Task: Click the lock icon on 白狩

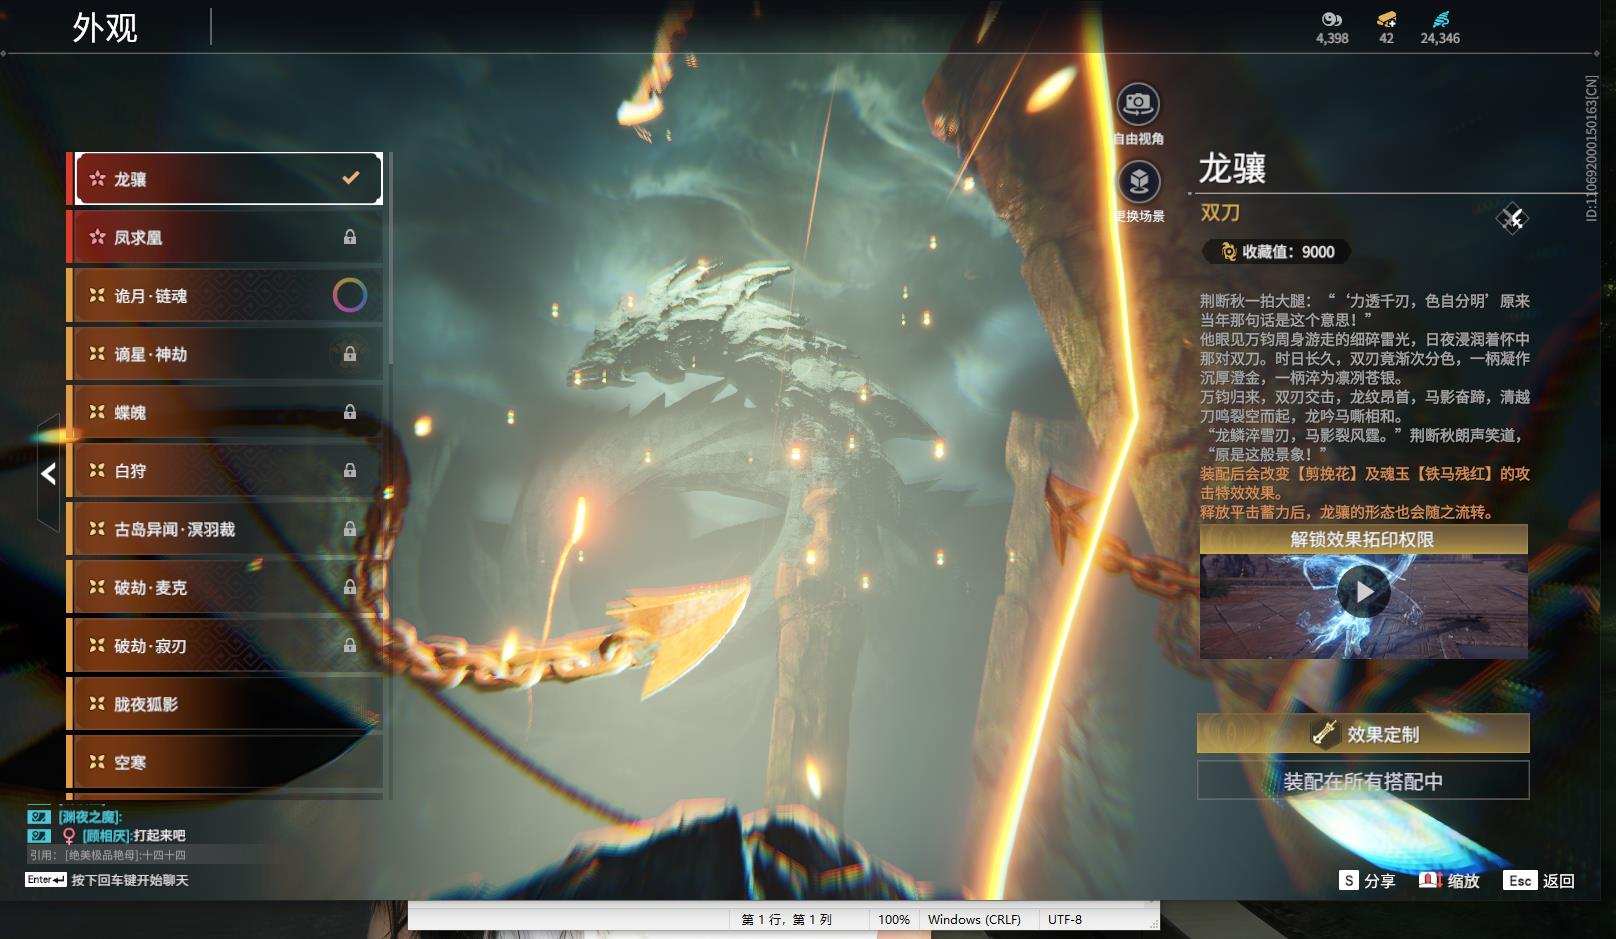Action: (x=350, y=470)
